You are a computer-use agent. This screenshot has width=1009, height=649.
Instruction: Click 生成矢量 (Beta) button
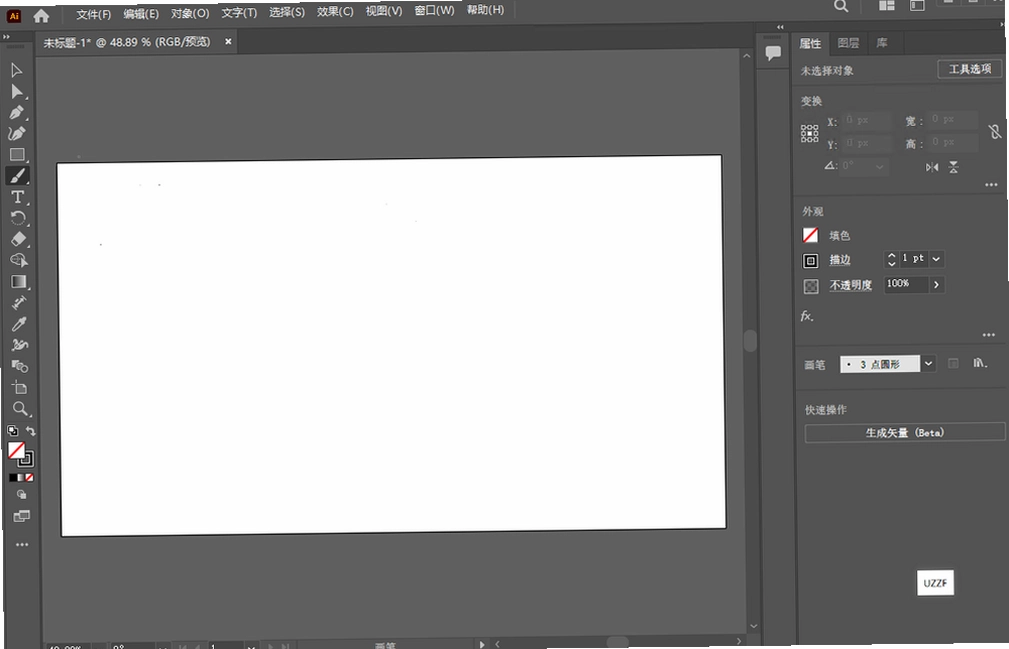[904, 432]
